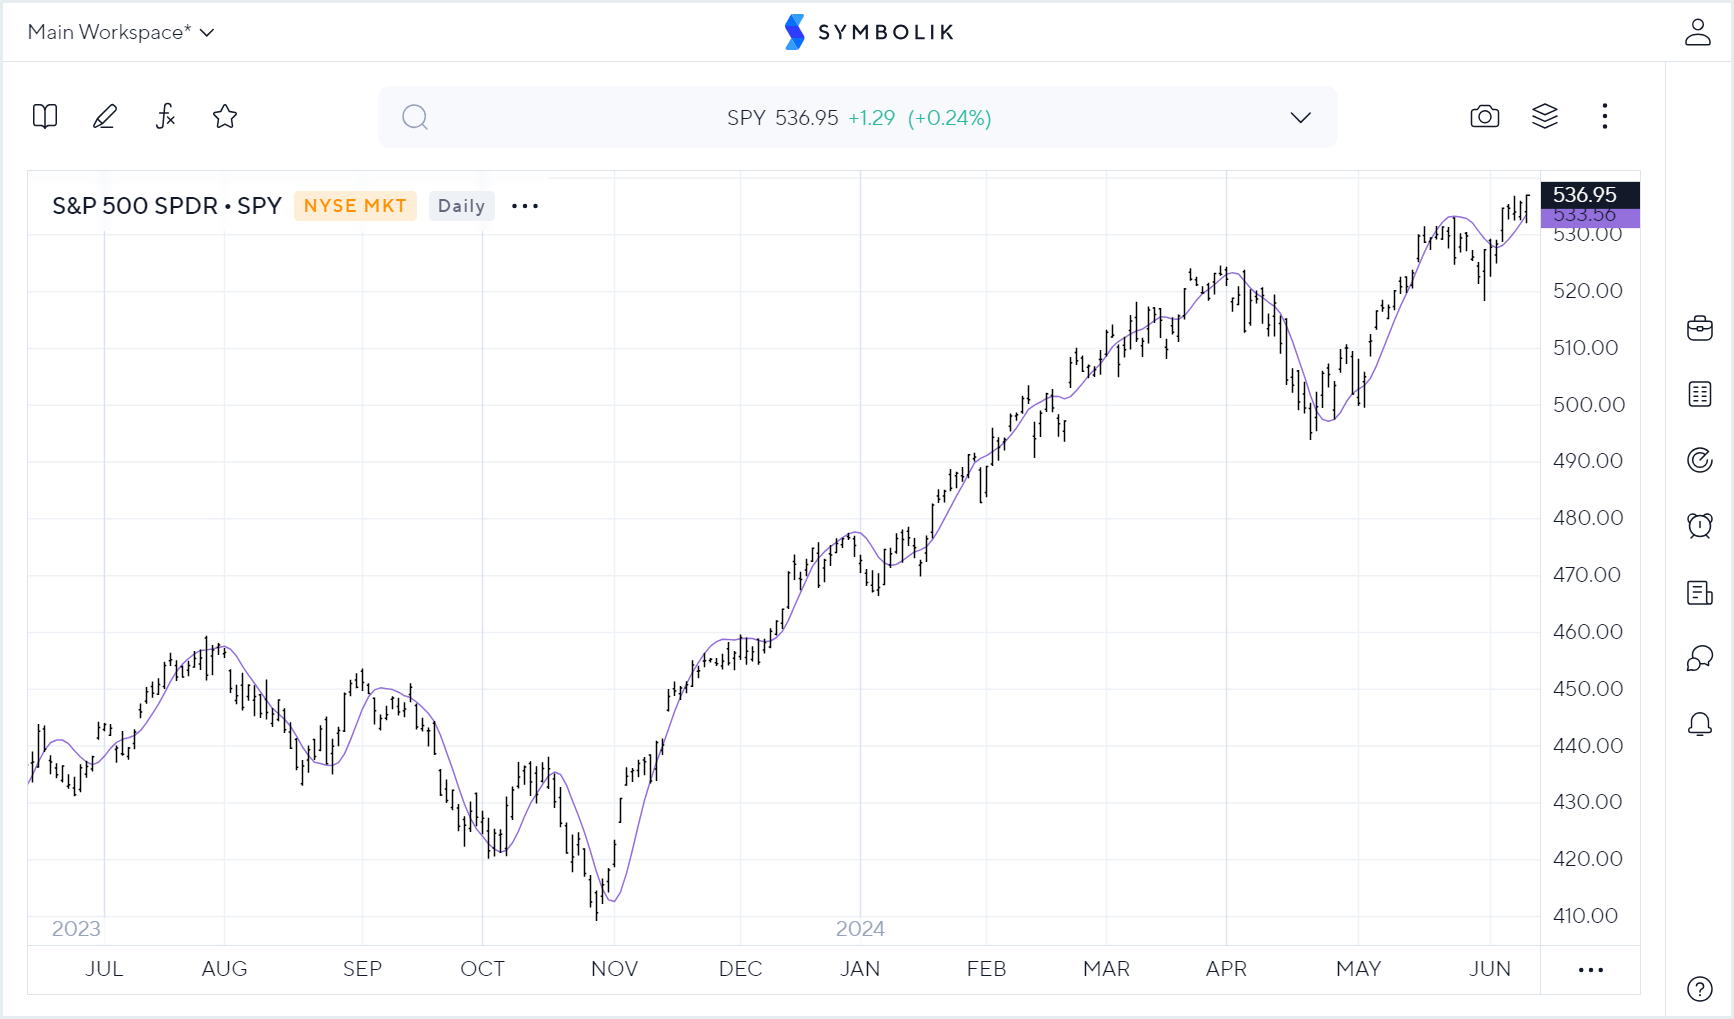Open the fx indicators function icon
Viewport: 1734px width, 1019px height.
coord(165,117)
